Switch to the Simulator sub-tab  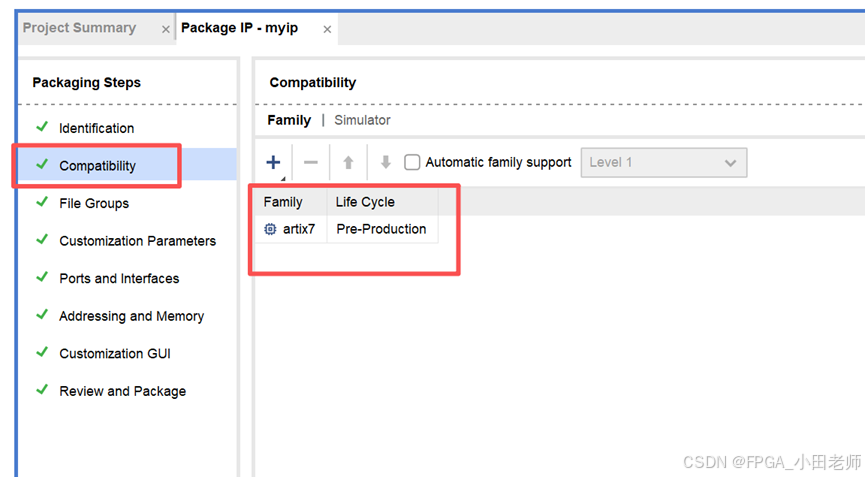point(362,120)
